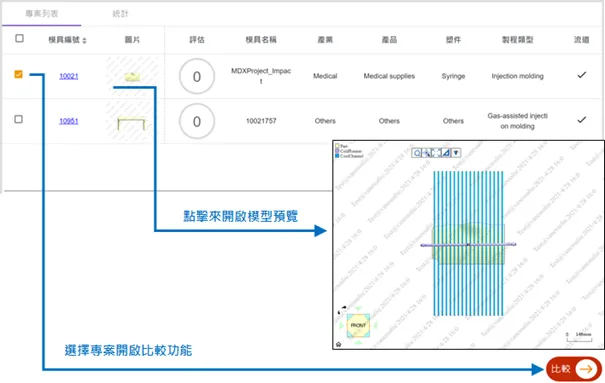605x383 pixels.
Task: Open project link 10021
Action: coord(69,76)
